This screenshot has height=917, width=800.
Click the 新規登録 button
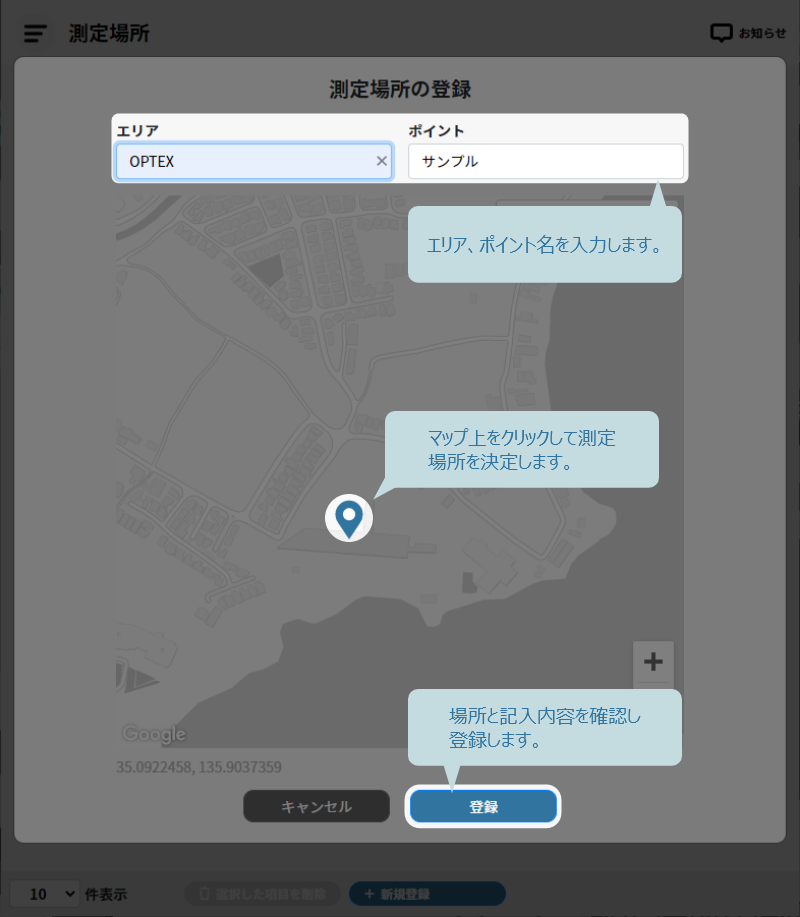pyautogui.click(x=427, y=894)
